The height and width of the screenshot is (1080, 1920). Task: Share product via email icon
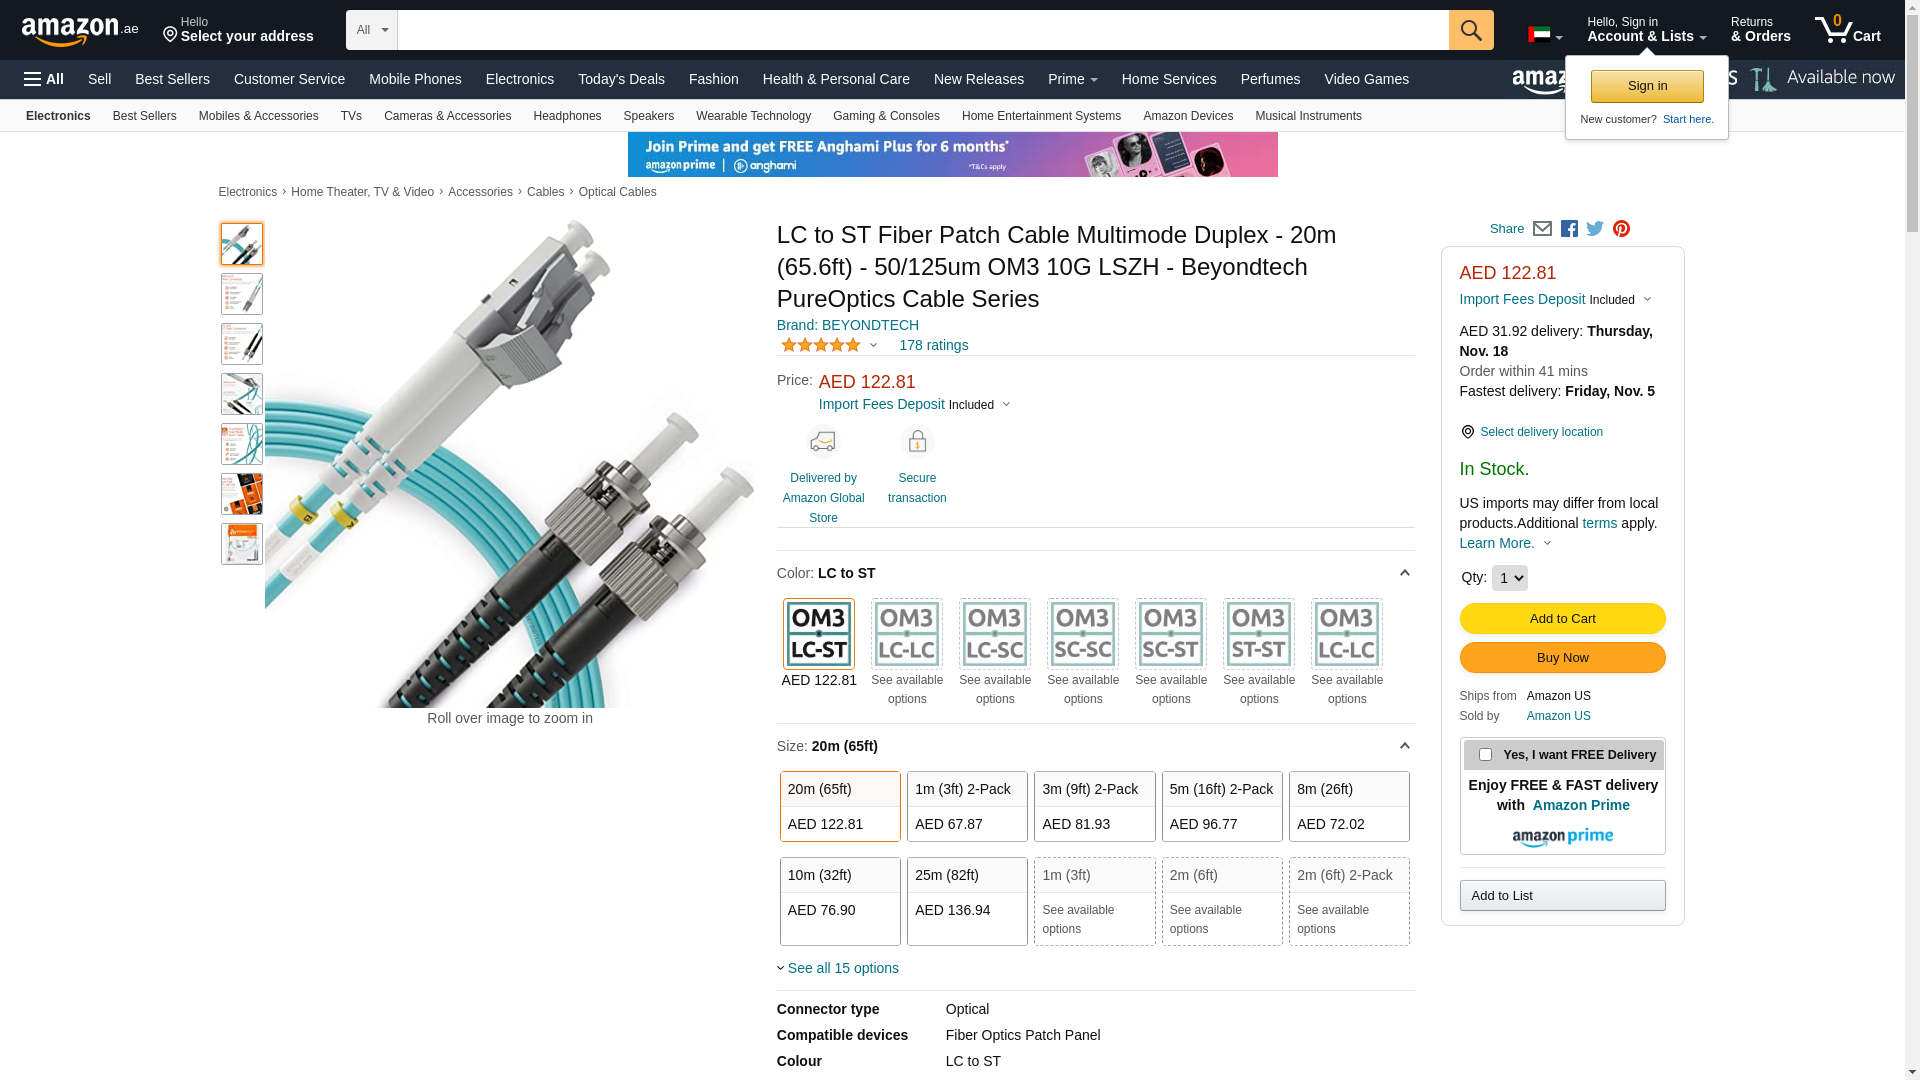click(x=1542, y=229)
